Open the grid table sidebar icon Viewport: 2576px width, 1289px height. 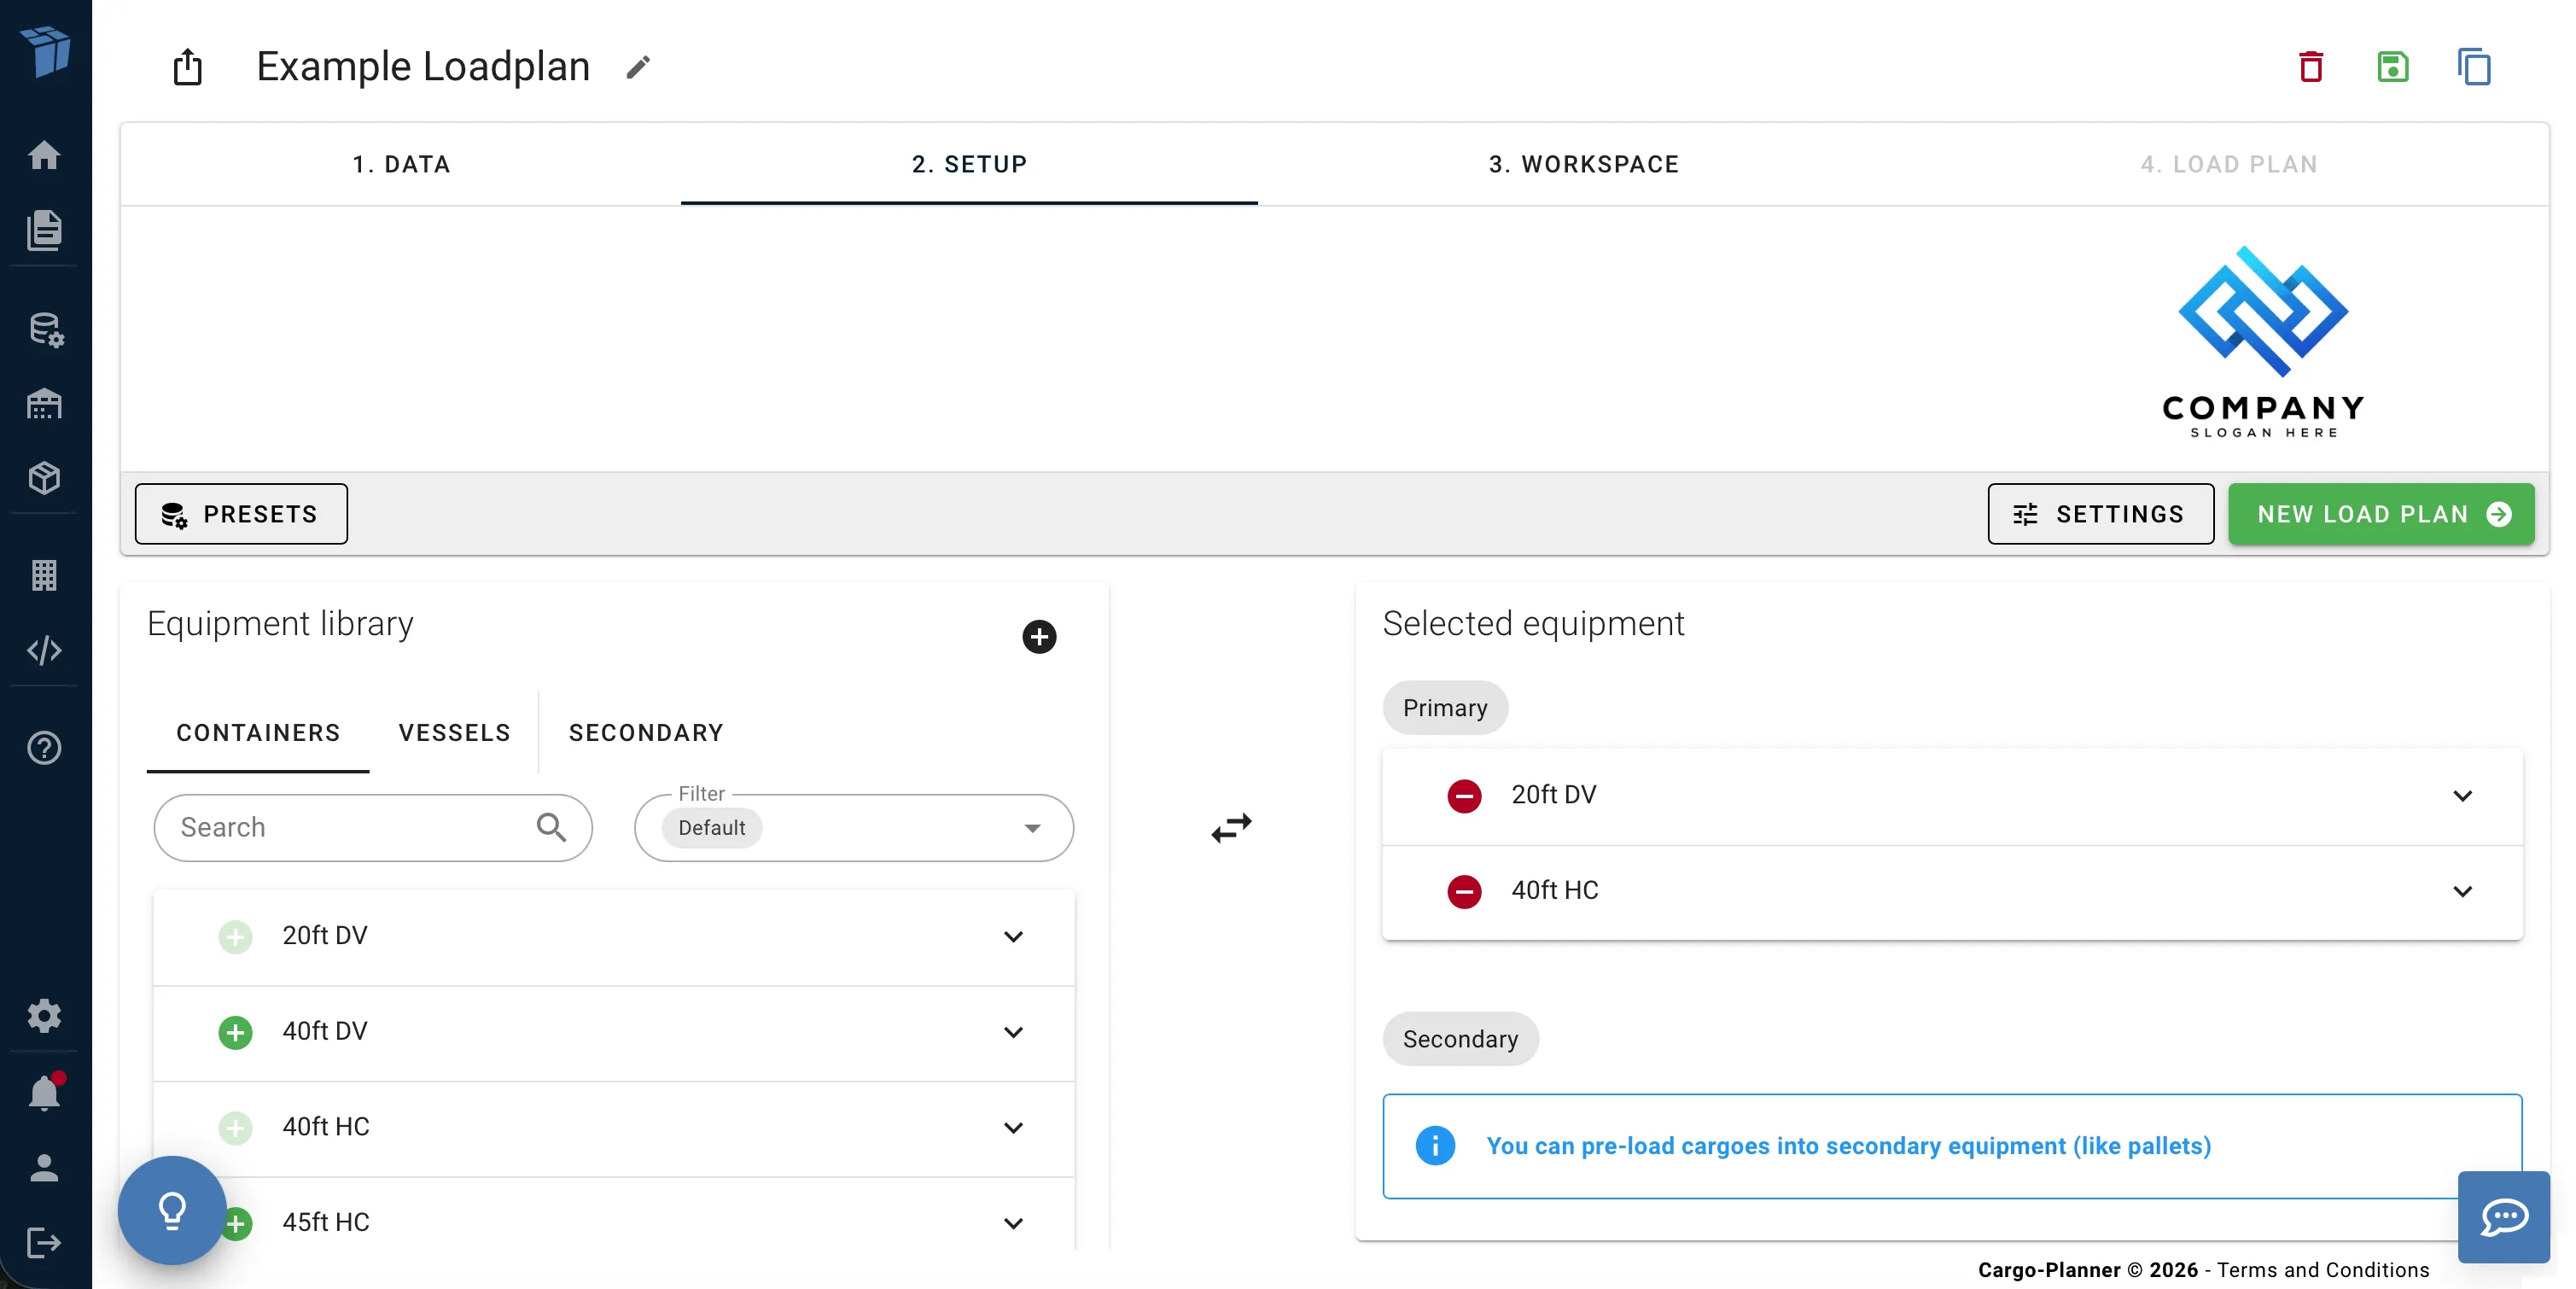tap(44, 575)
